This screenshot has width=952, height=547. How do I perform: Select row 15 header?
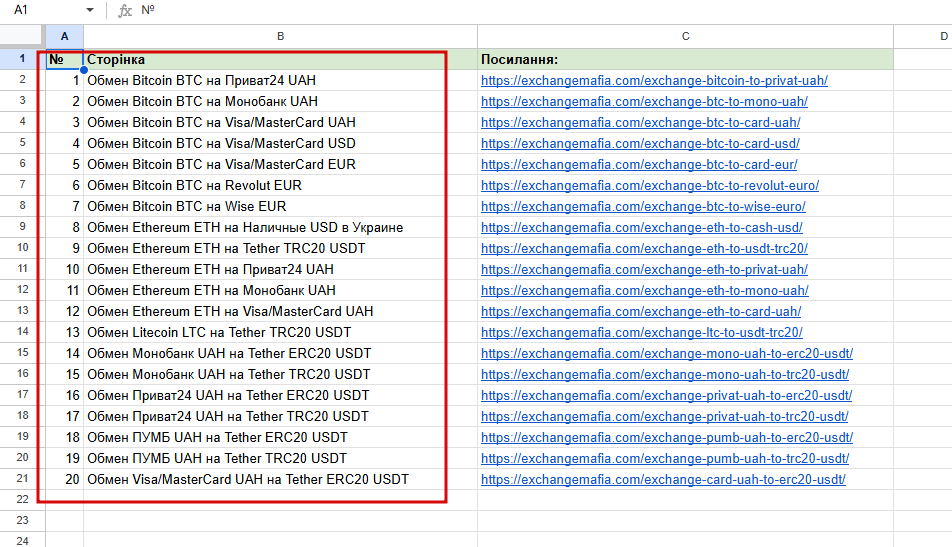[x=22, y=353]
